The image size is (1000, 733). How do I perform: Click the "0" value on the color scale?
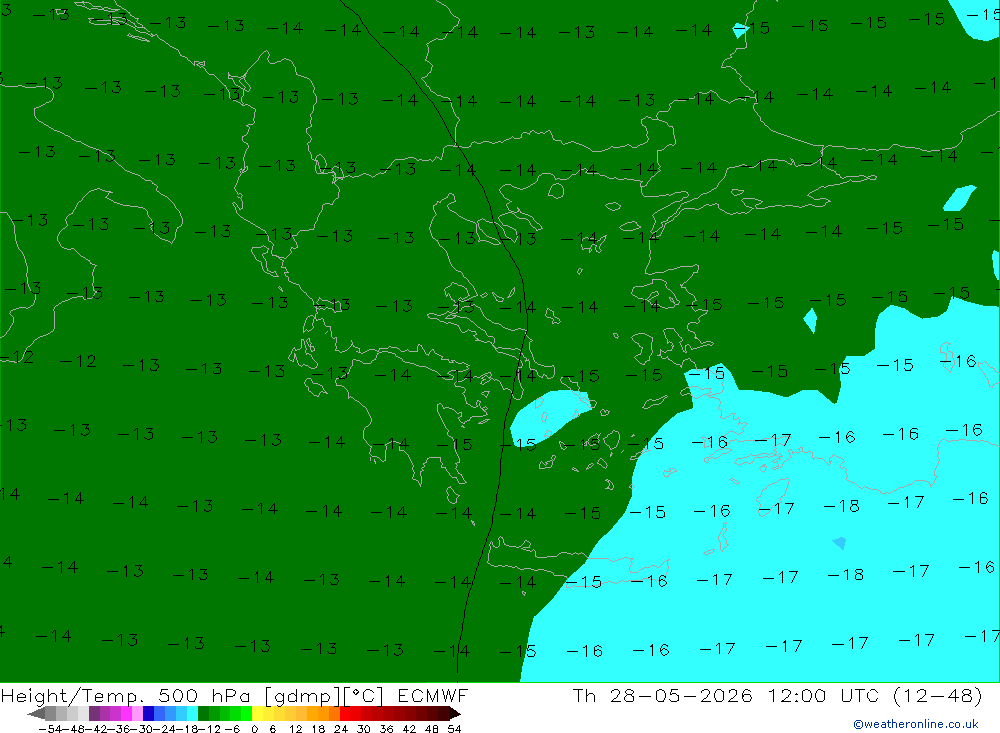[x=254, y=729]
